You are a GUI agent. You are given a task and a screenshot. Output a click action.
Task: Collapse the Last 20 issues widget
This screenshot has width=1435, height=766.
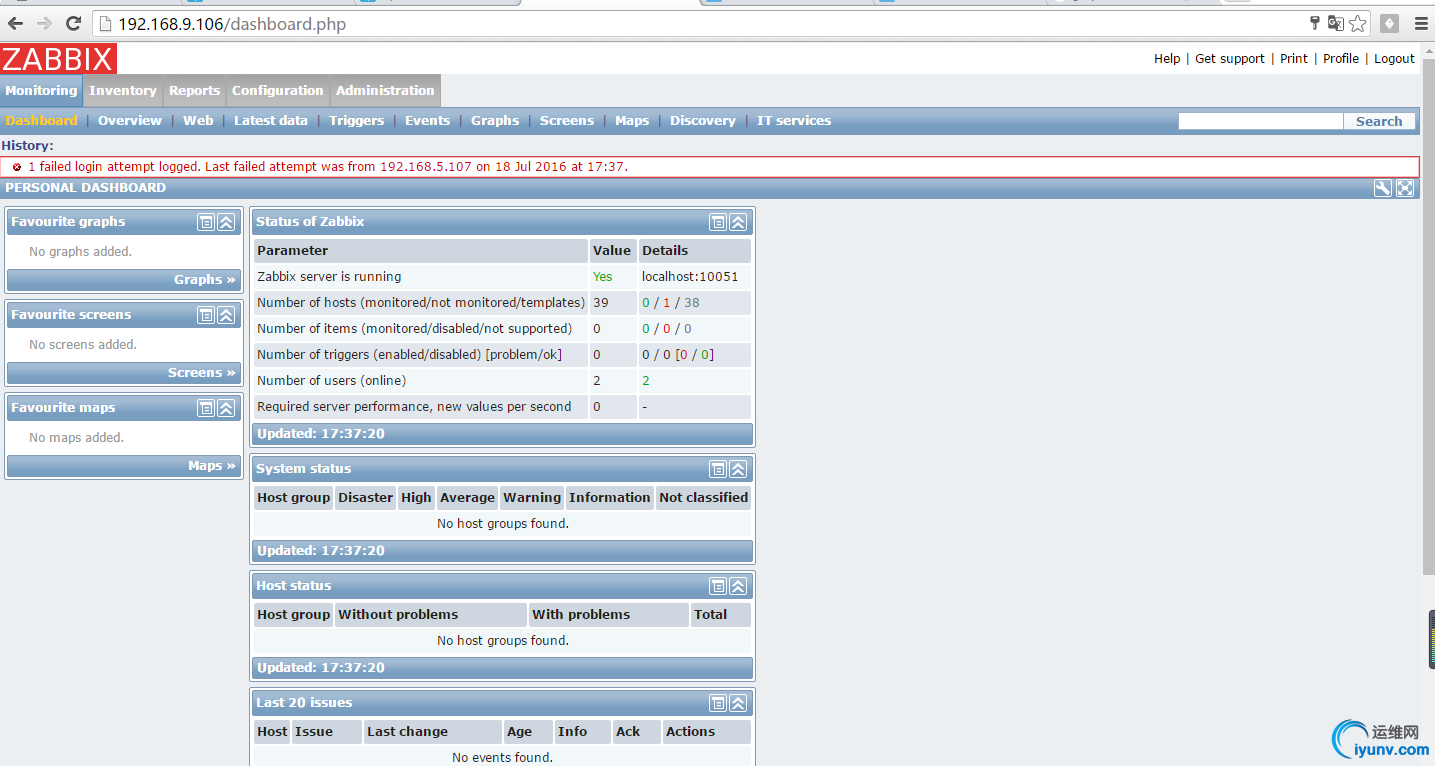tap(738, 703)
